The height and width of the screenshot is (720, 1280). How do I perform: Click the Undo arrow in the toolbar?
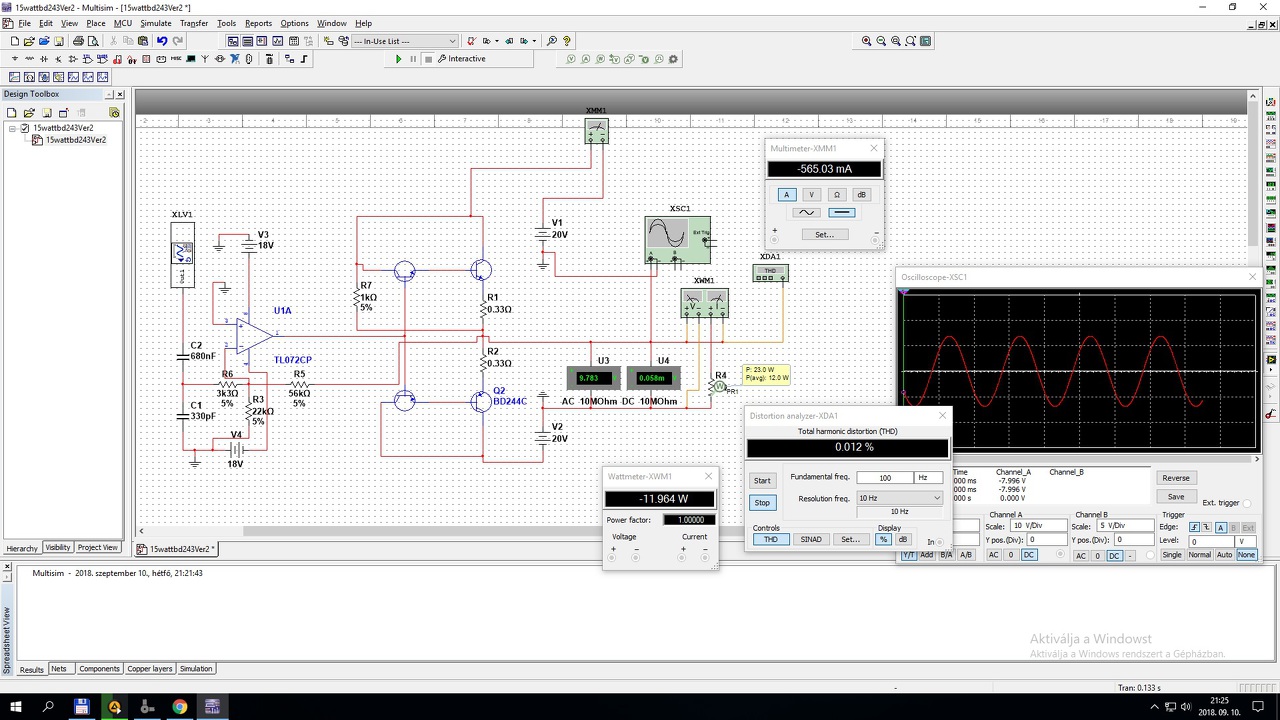tap(162, 41)
